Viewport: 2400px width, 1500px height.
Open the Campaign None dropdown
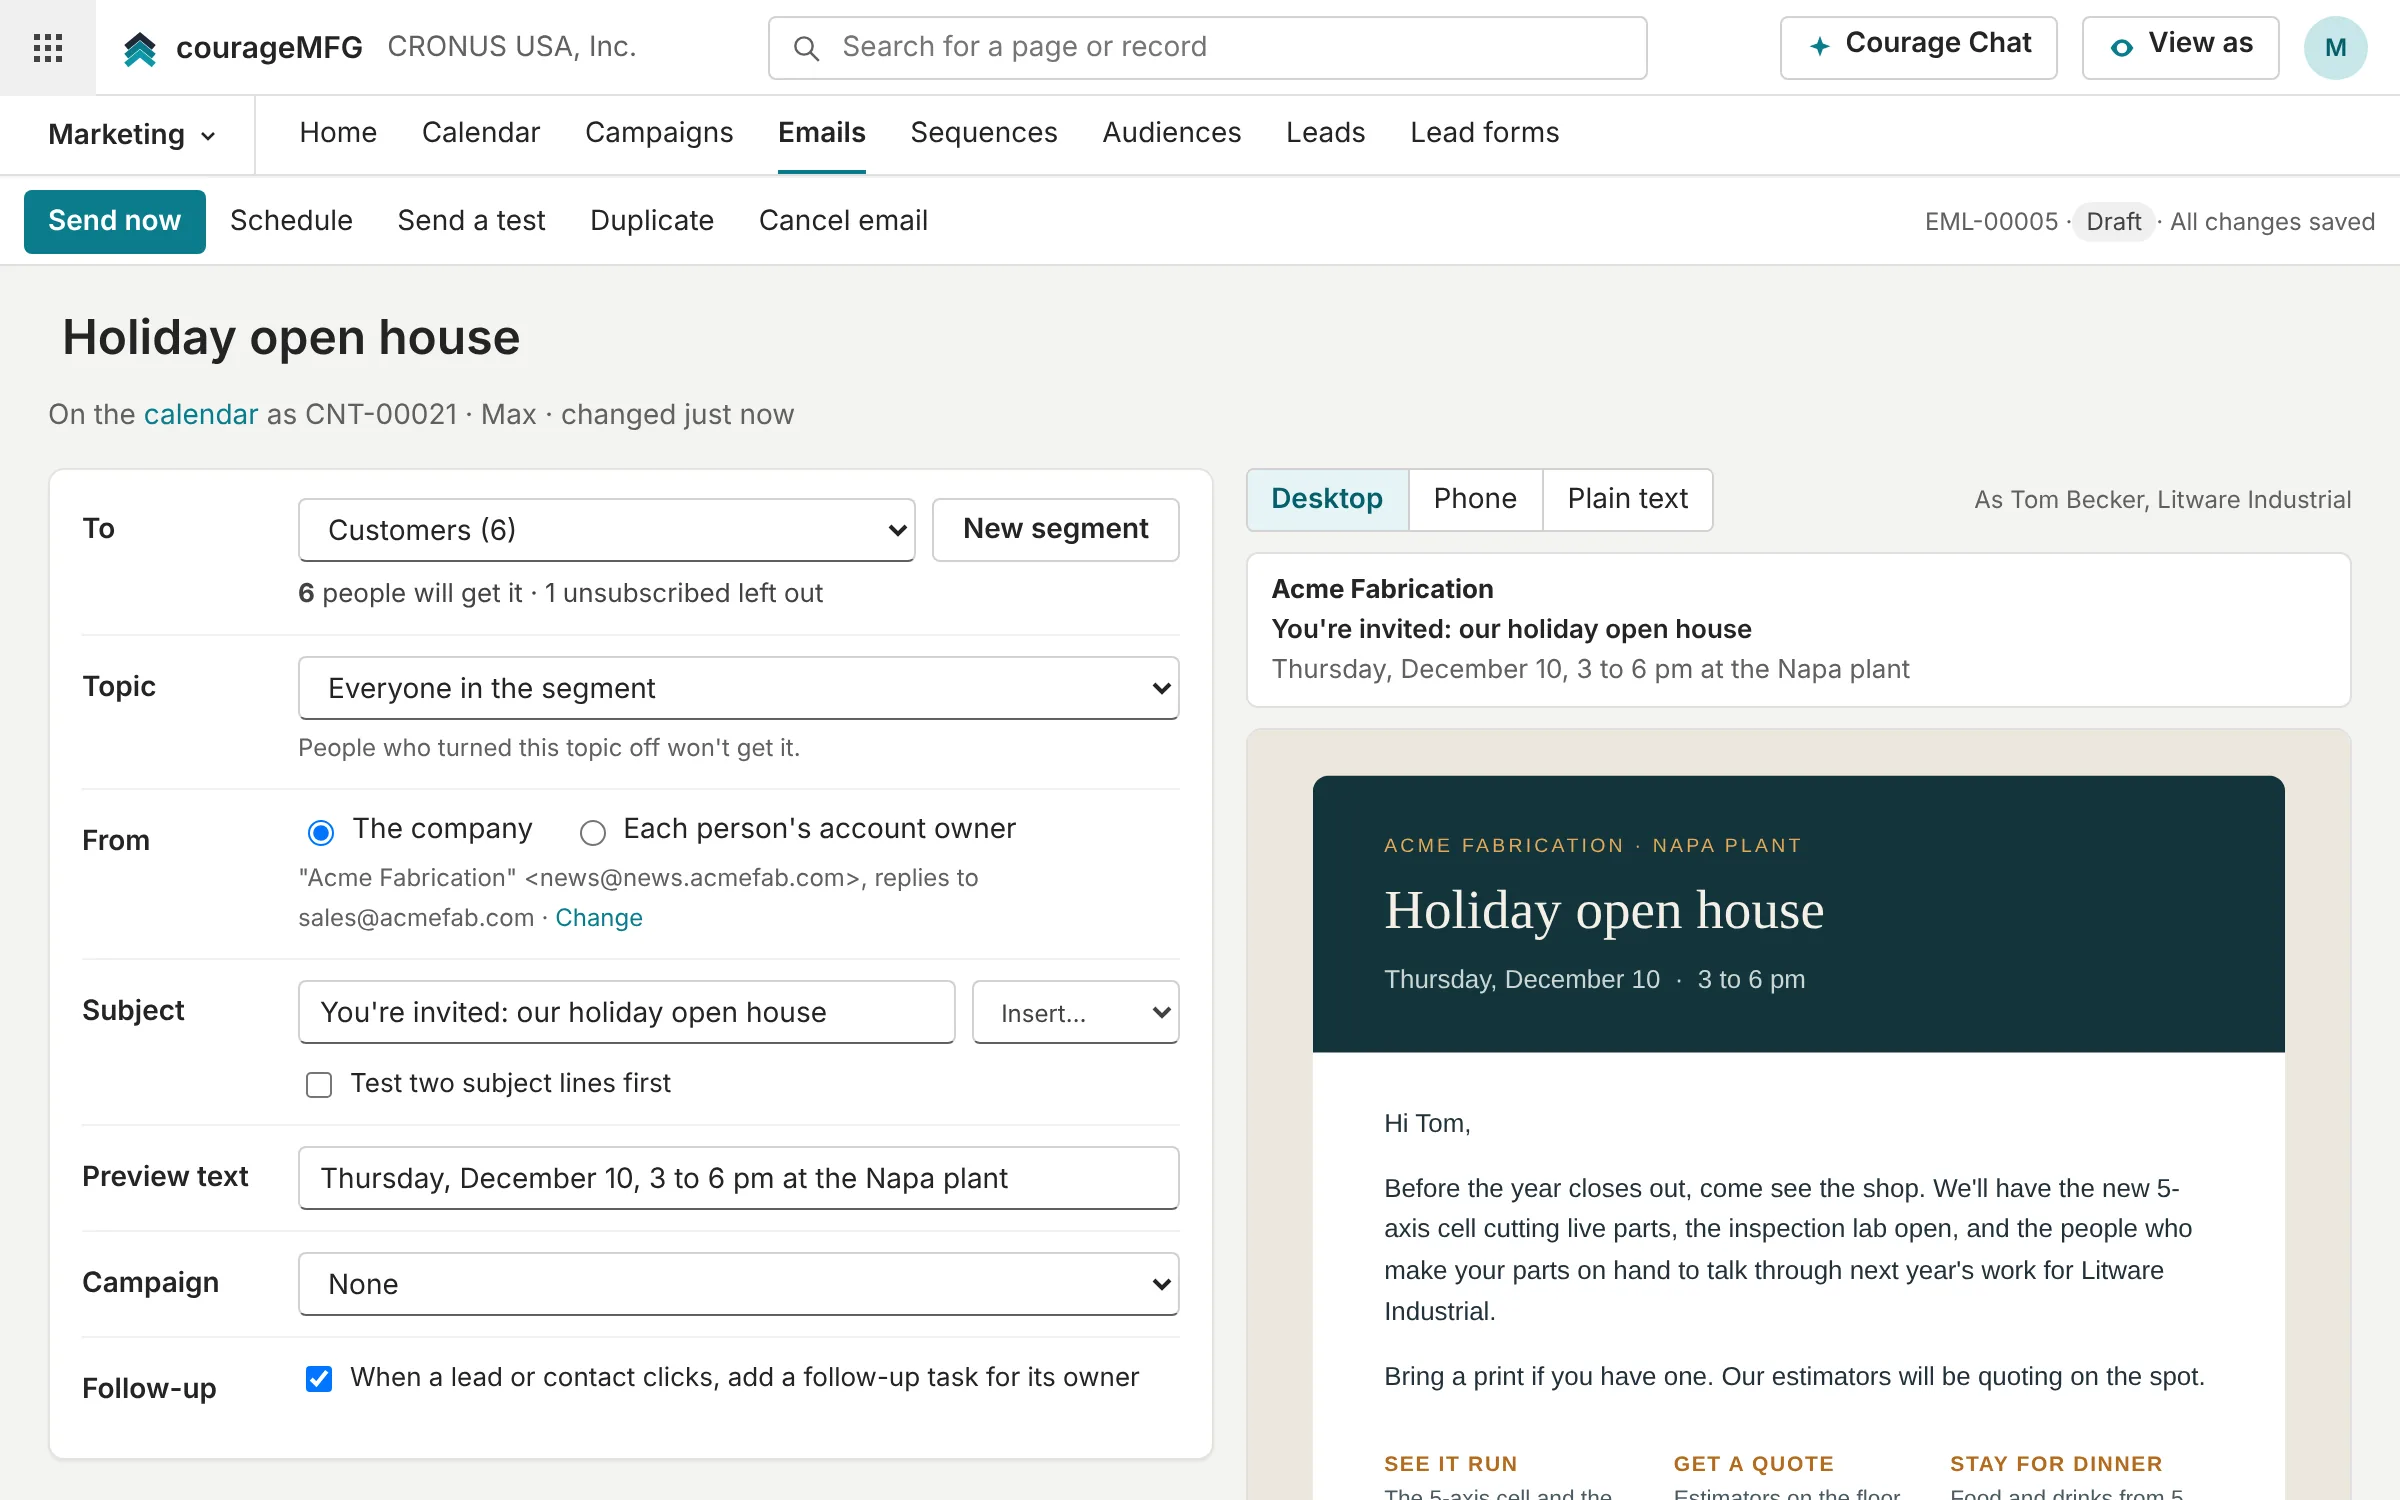[x=738, y=1284]
